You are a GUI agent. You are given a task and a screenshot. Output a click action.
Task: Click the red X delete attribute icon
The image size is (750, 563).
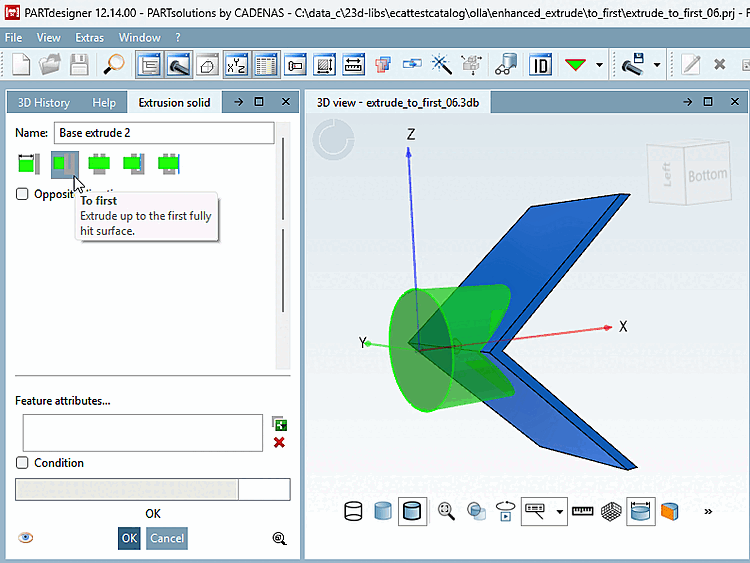click(279, 442)
